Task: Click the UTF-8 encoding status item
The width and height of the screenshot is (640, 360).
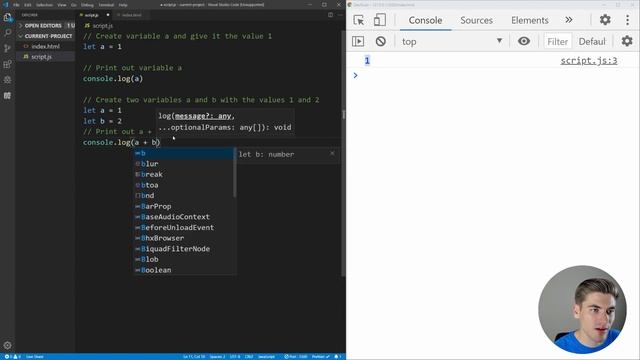Action: click(235, 356)
